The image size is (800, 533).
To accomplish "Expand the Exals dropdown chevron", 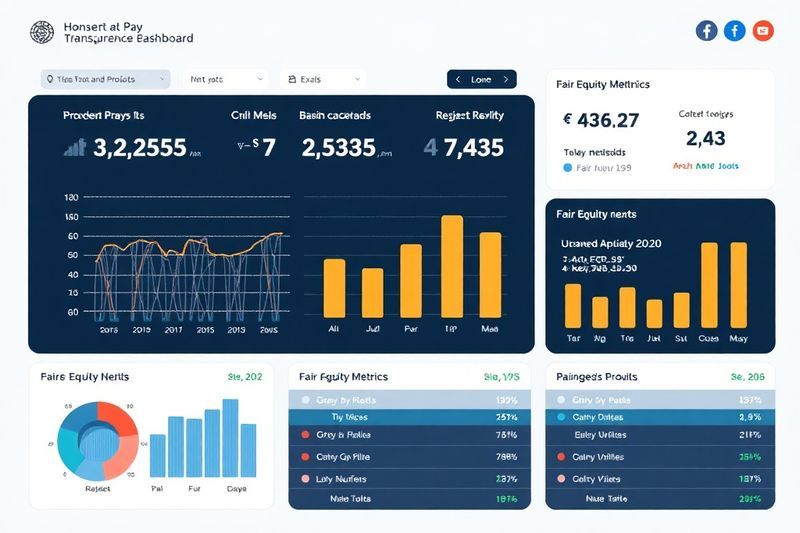I will point(356,78).
